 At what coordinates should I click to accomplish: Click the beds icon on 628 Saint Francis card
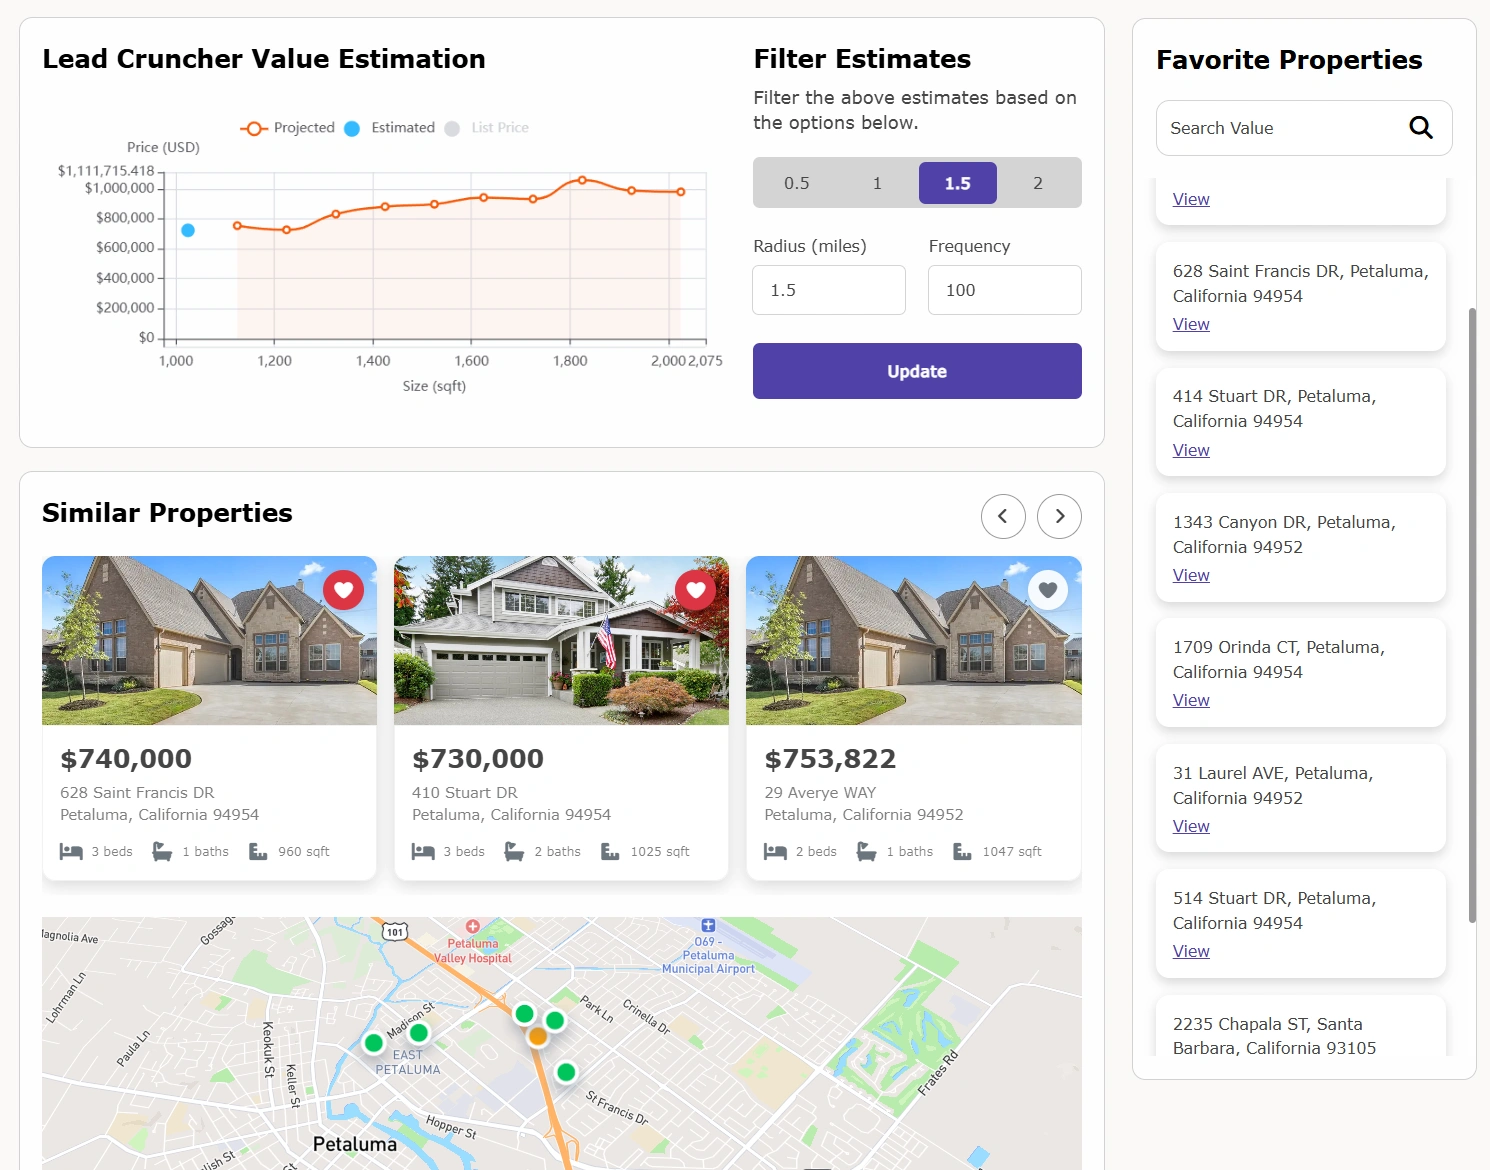click(x=71, y=851)
